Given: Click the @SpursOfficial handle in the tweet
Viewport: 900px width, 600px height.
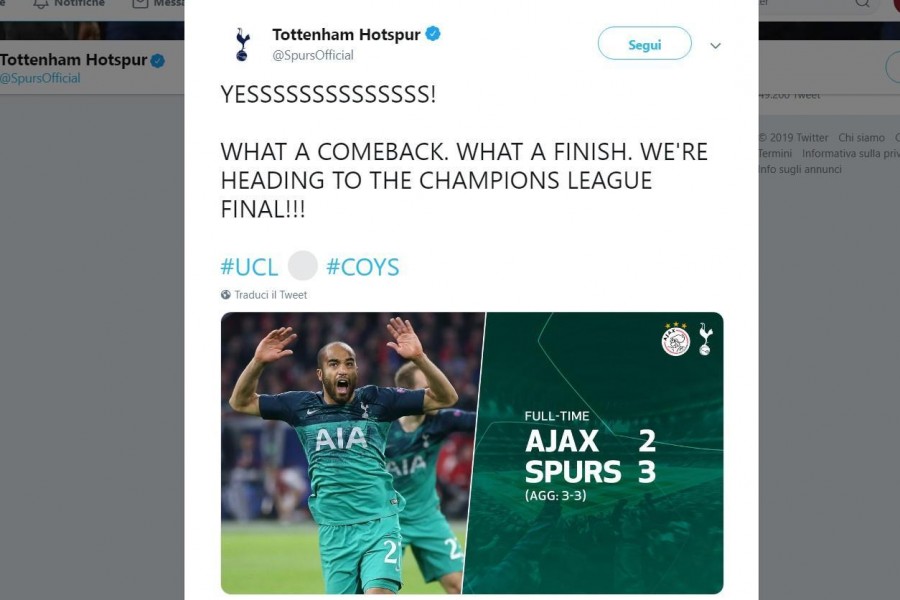Looking at the screenshot, I should coord(313,55).
